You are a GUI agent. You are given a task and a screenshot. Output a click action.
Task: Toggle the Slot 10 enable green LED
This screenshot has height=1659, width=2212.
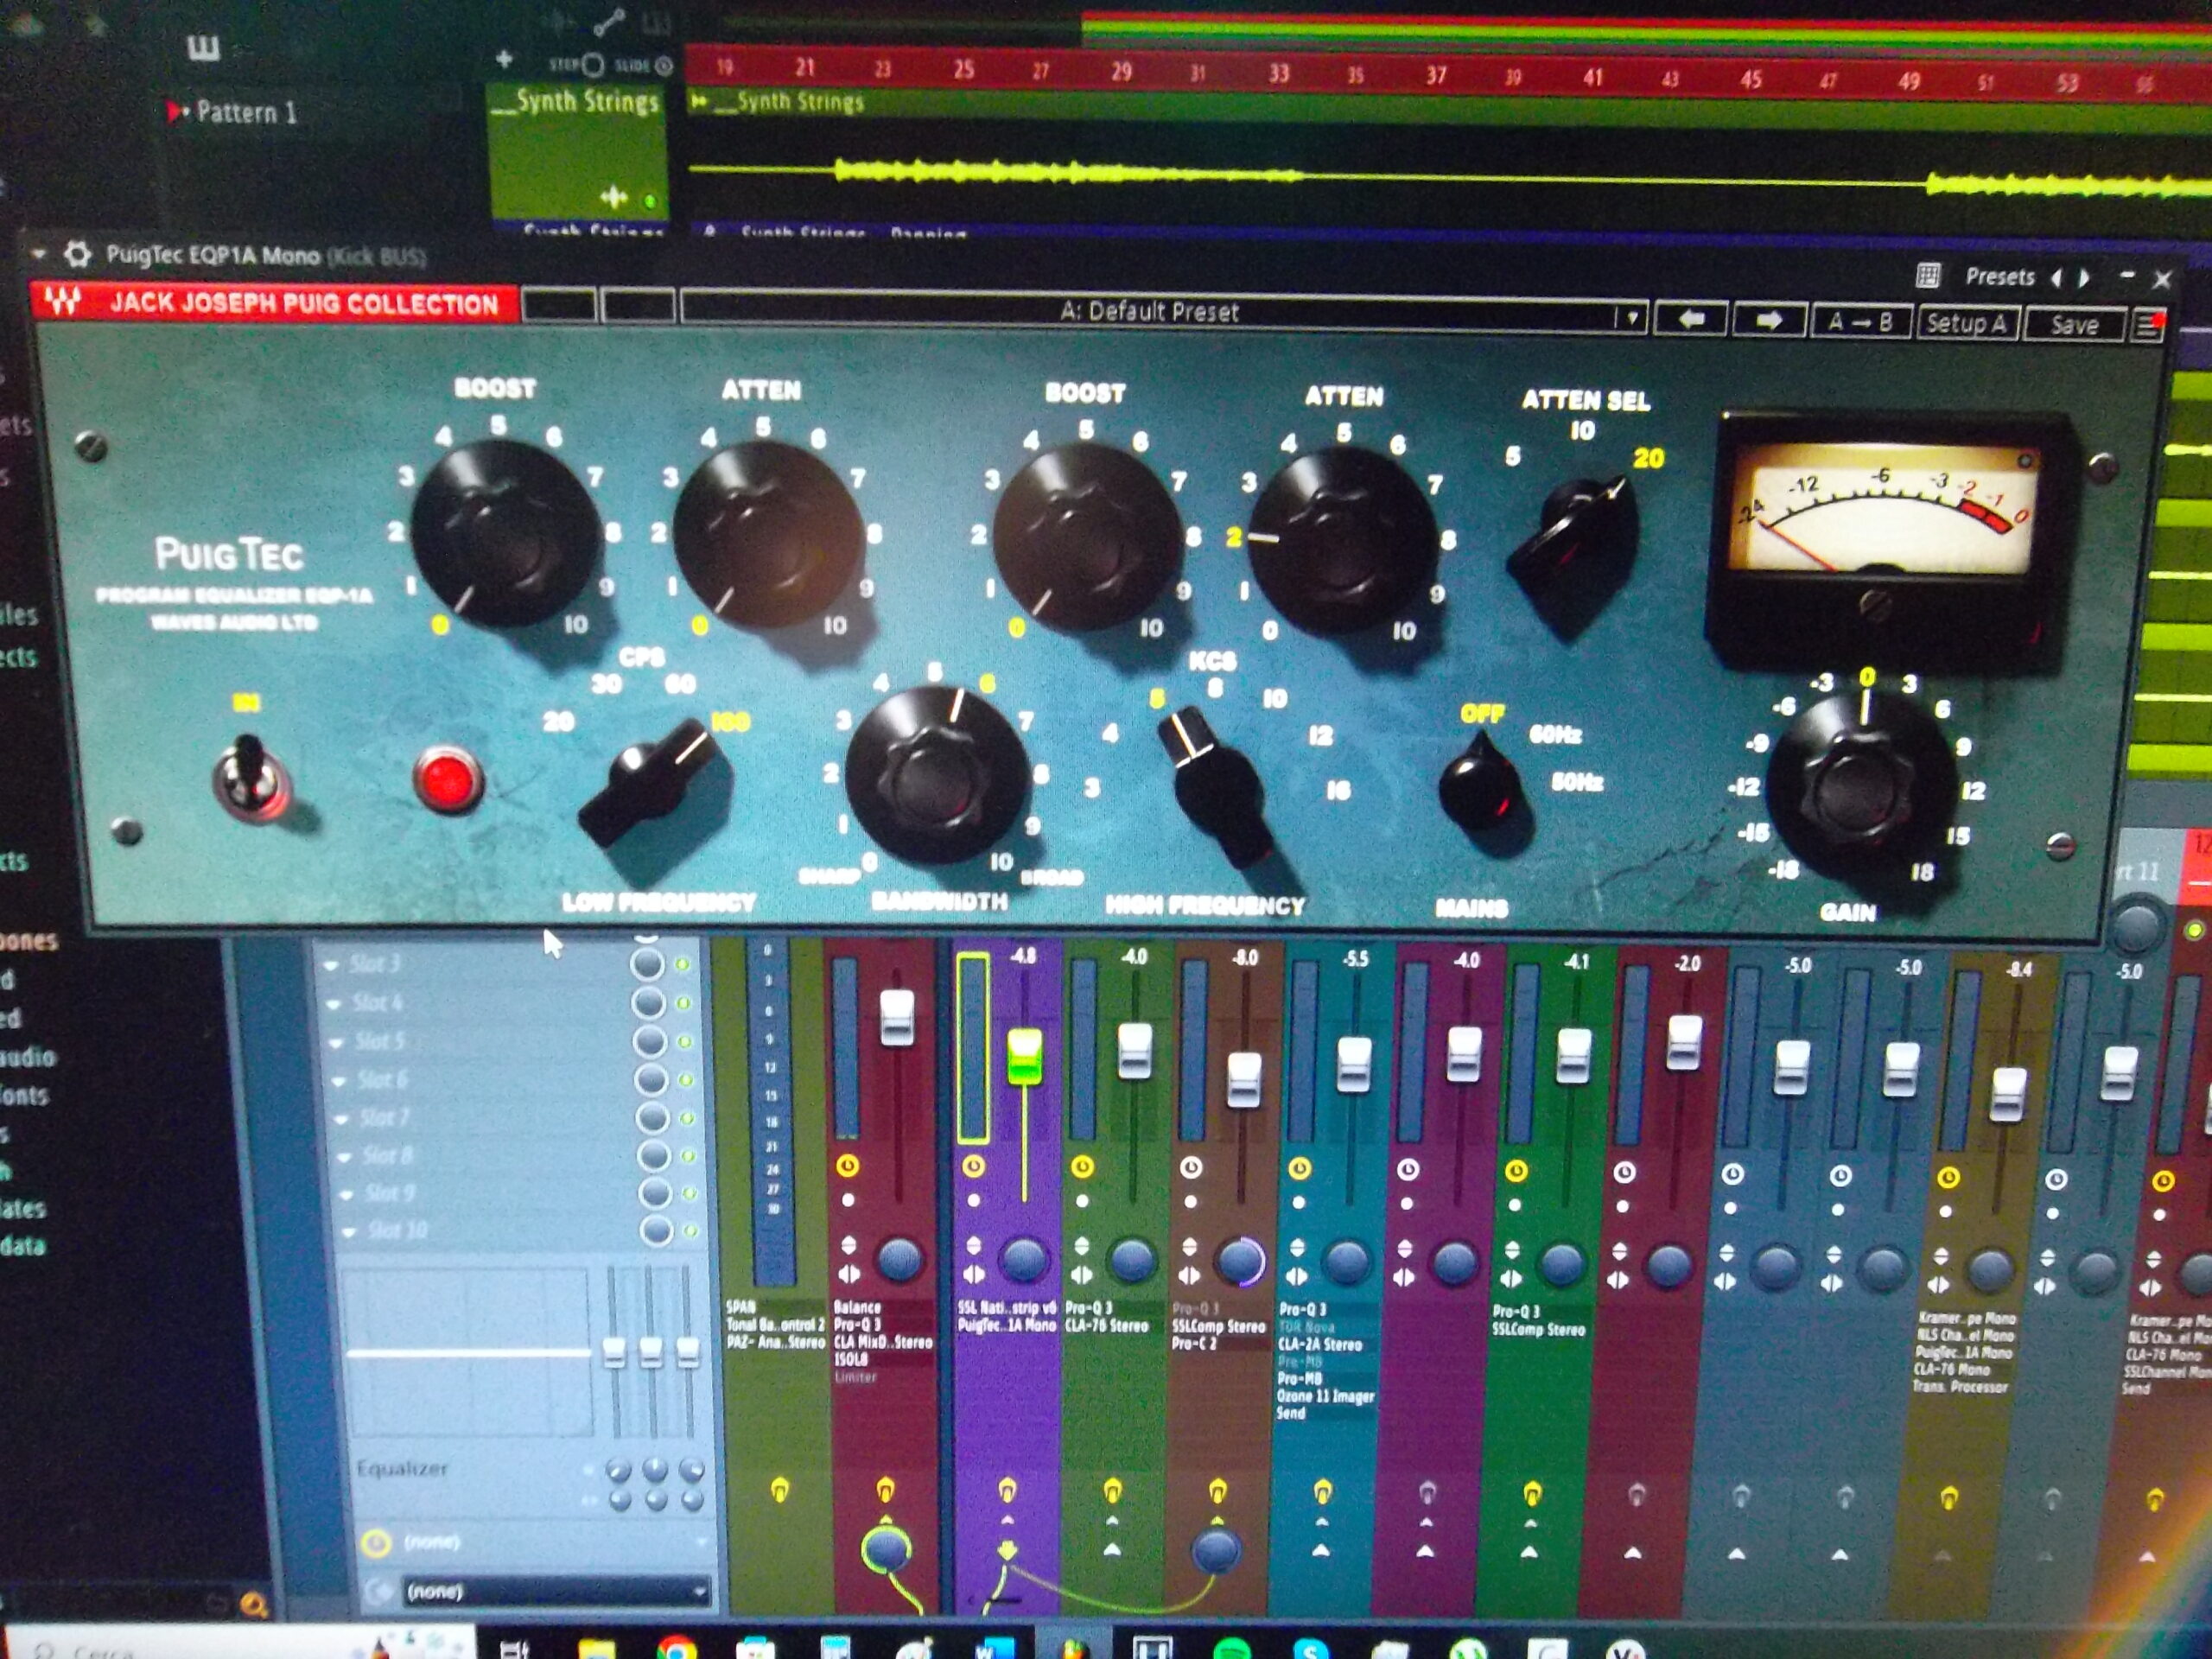click(x=690, y=1231)
